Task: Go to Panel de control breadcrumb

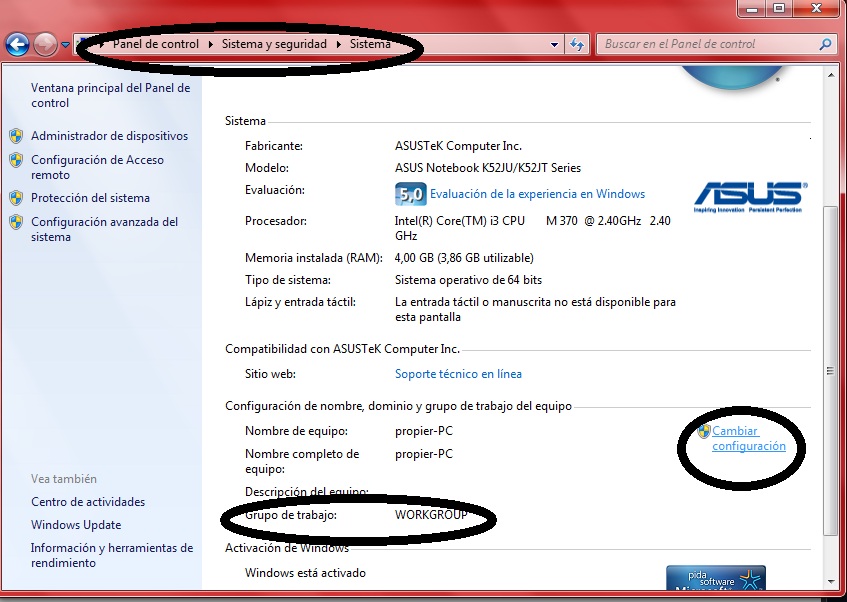Action: pos(154,44)
